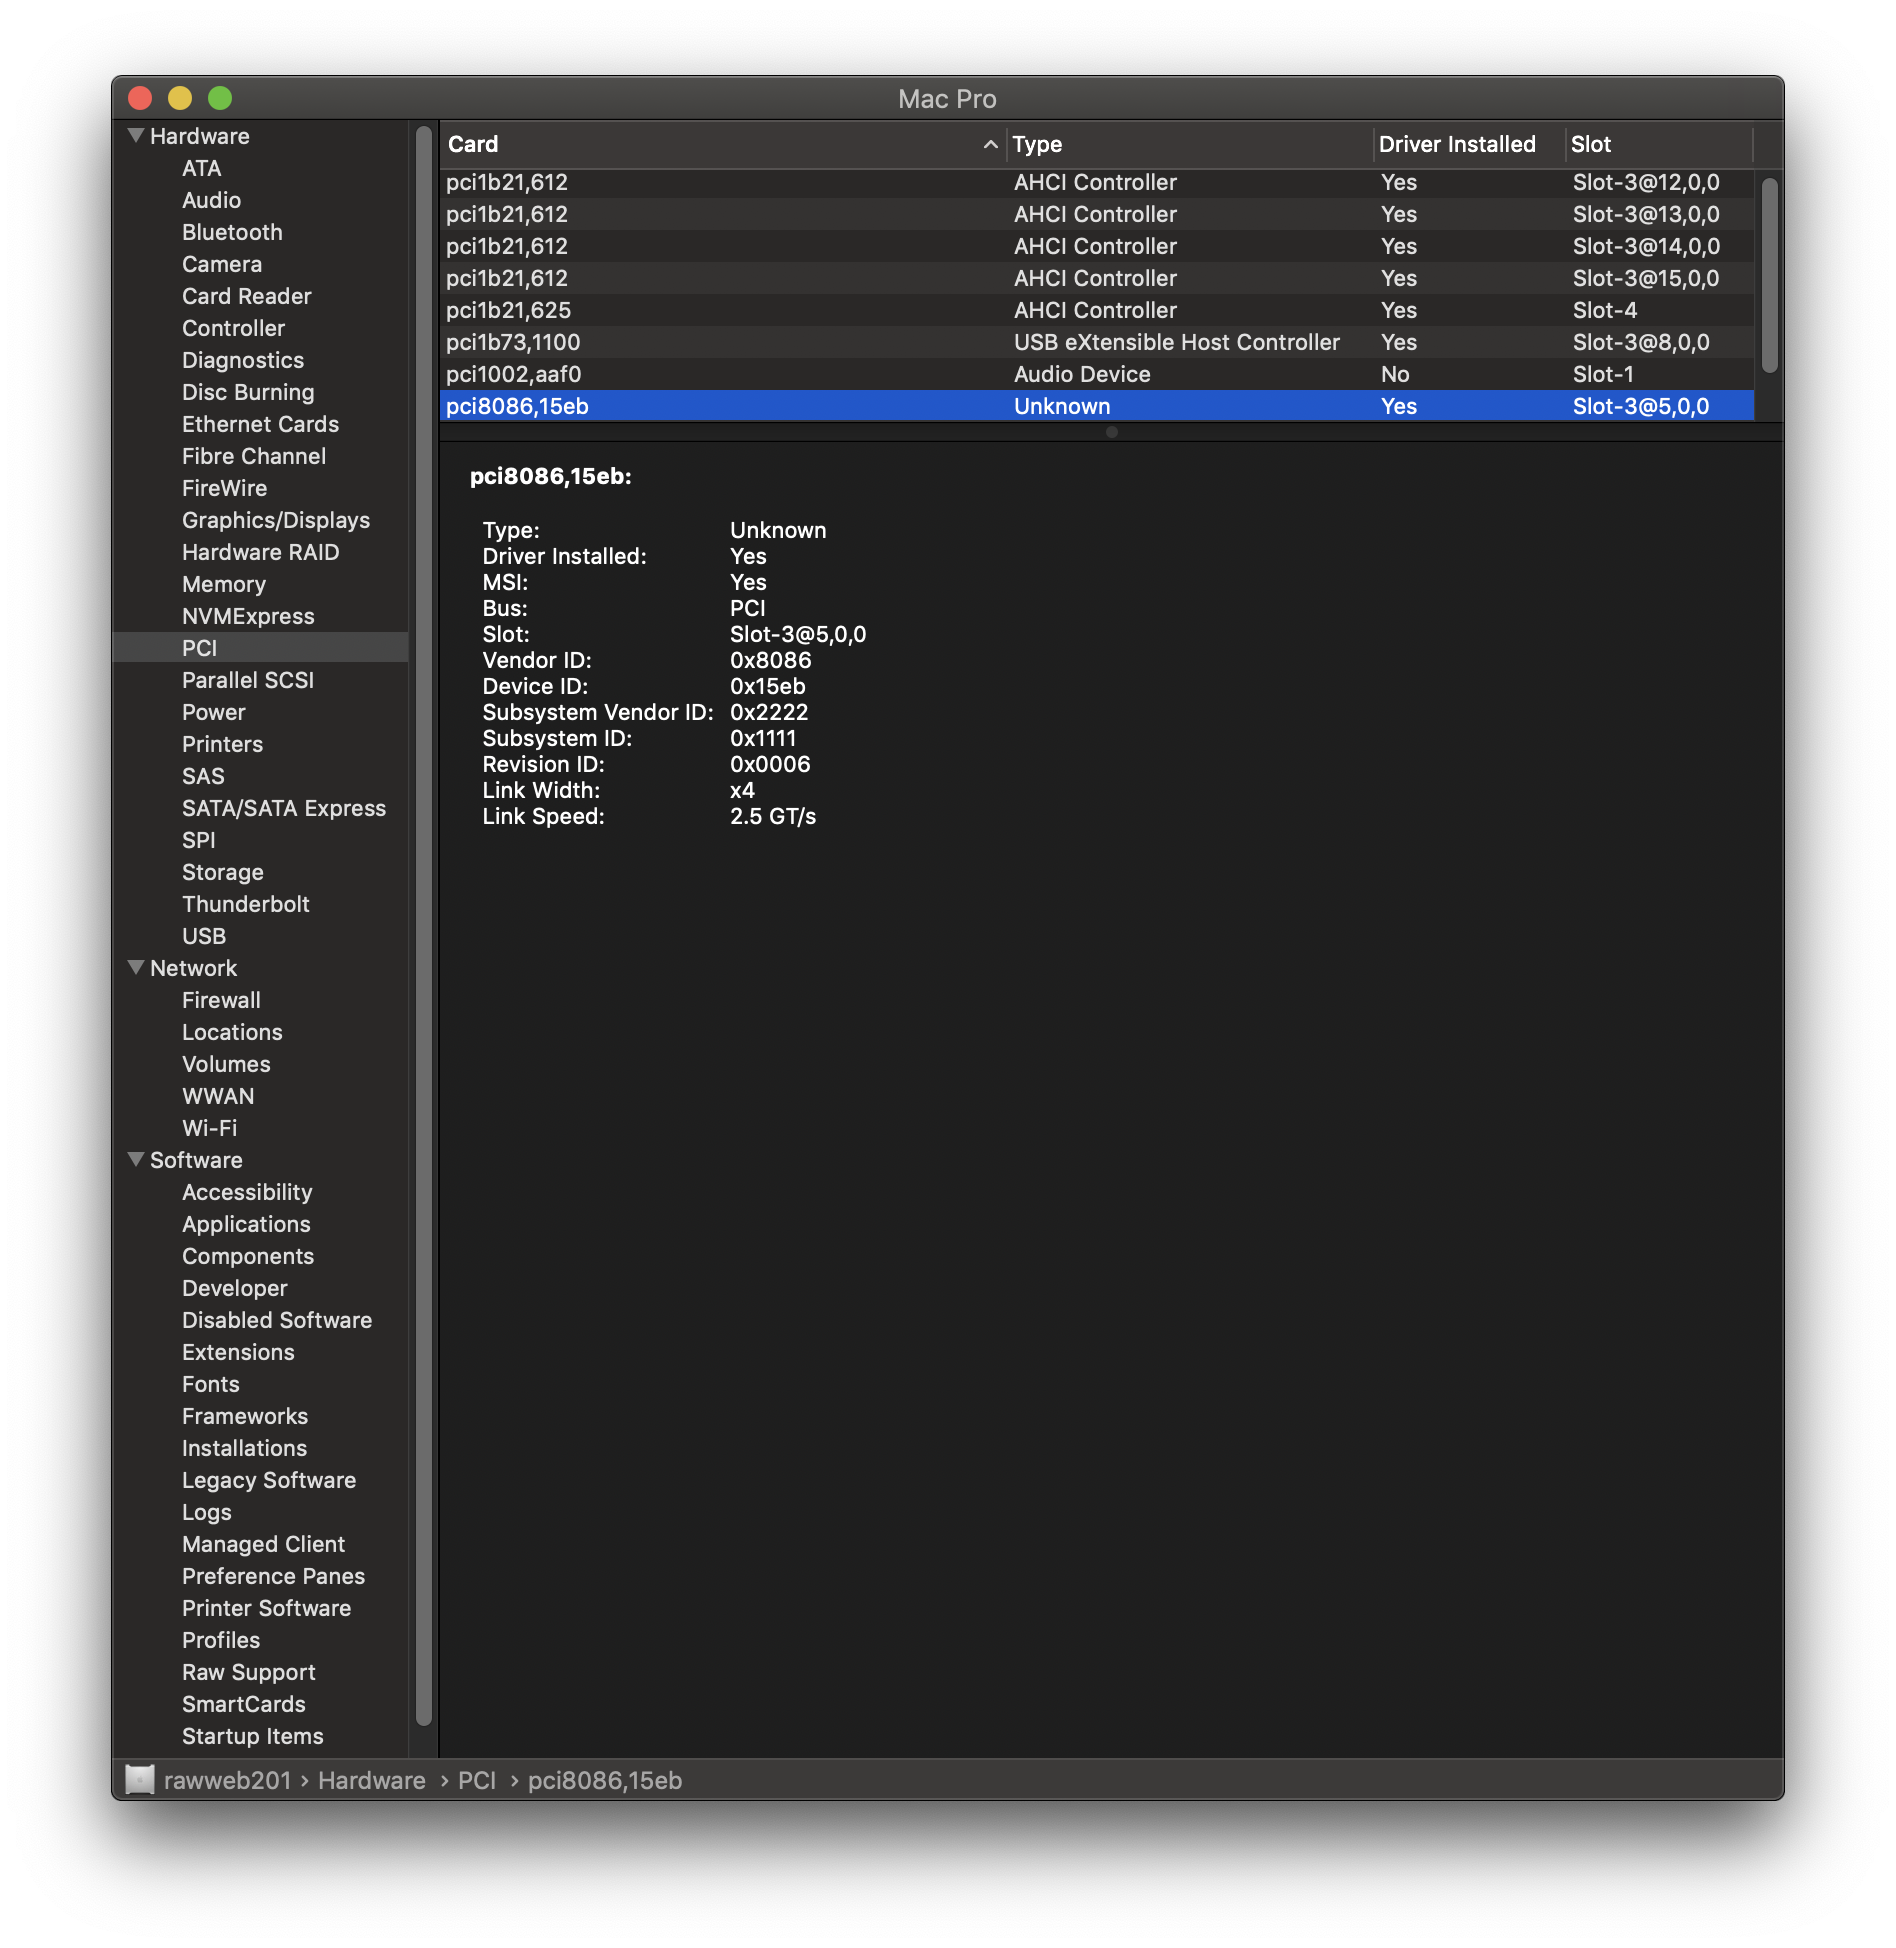Collapse the Network section triangle
1896x1948 pixels.
136,967
